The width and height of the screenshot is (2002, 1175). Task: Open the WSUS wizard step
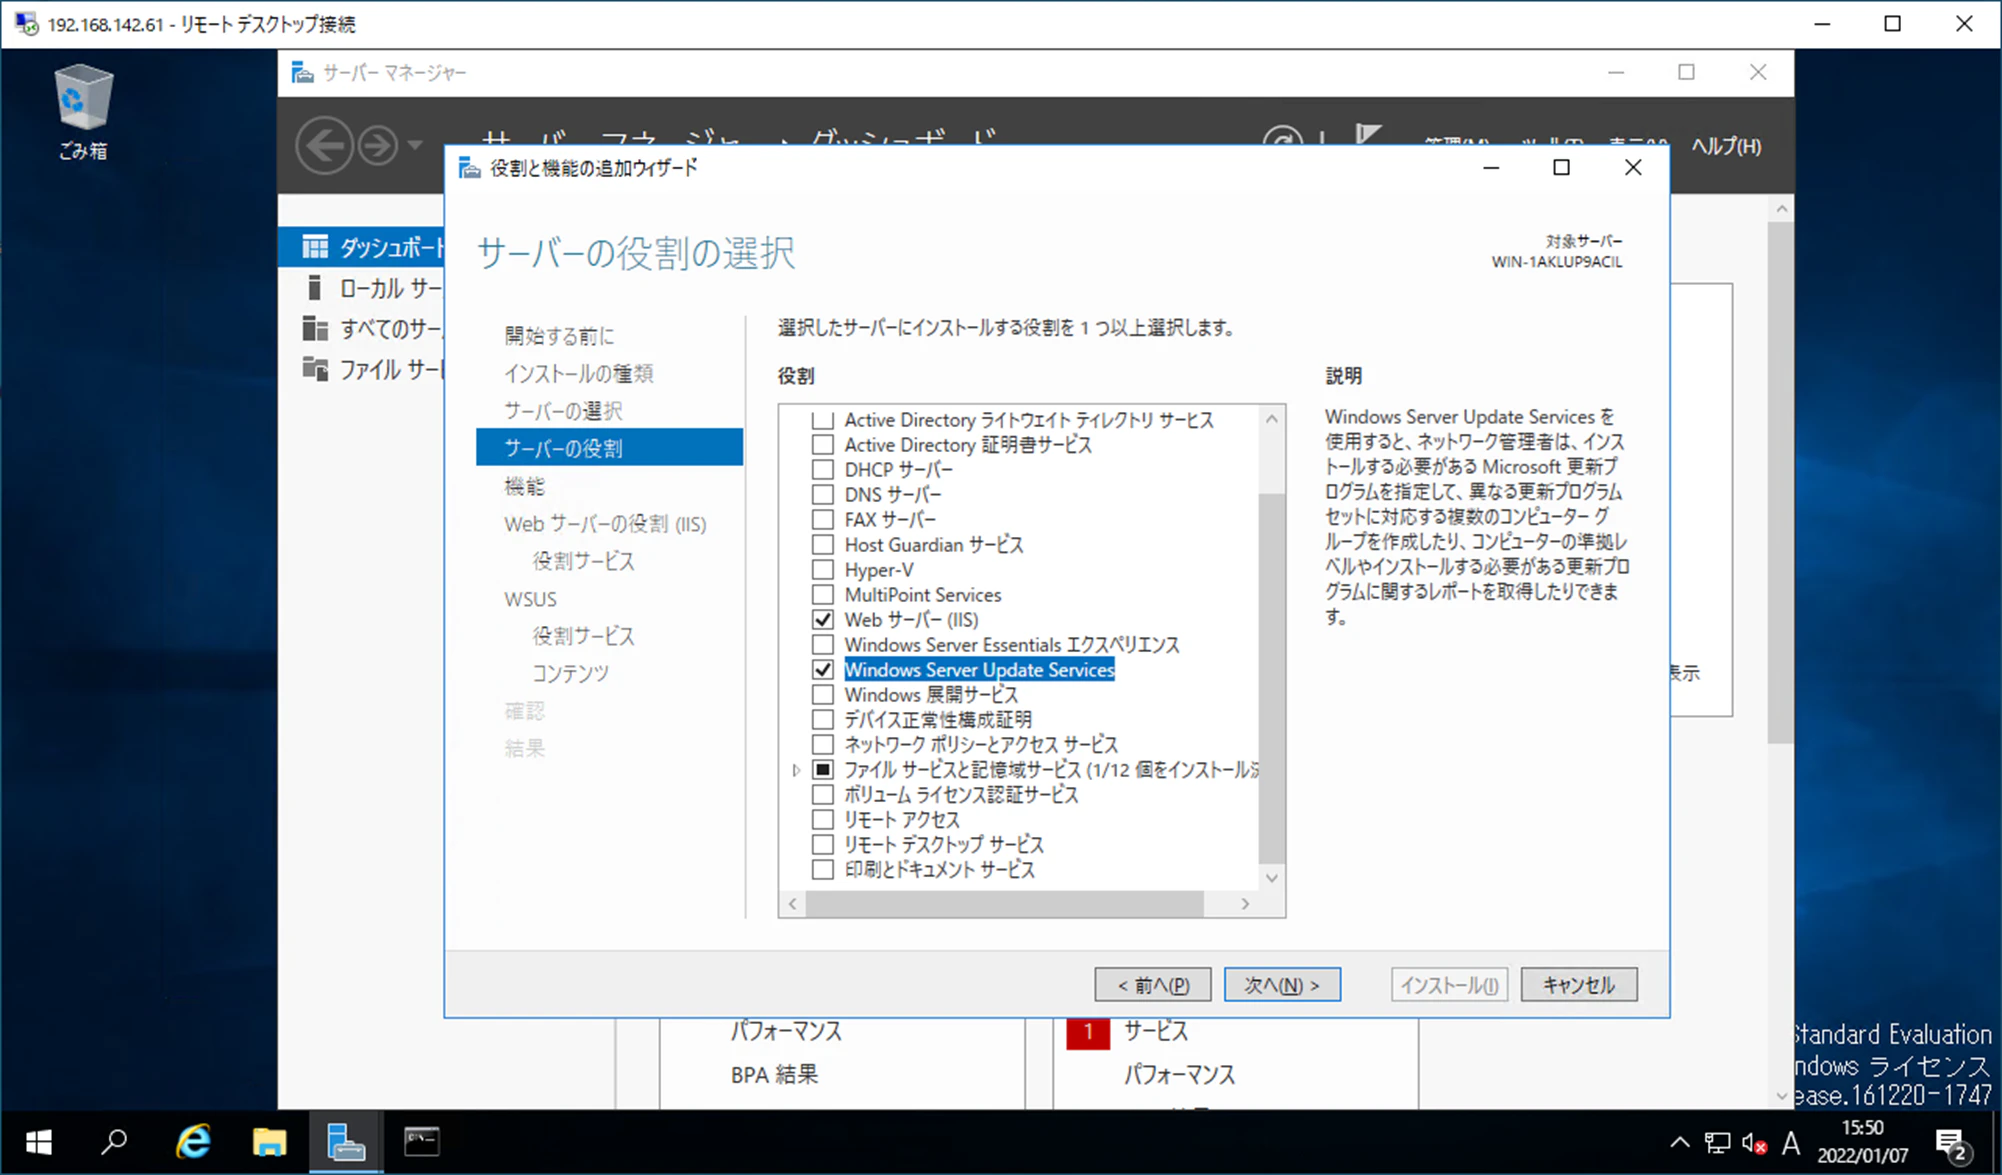[530, 599]
